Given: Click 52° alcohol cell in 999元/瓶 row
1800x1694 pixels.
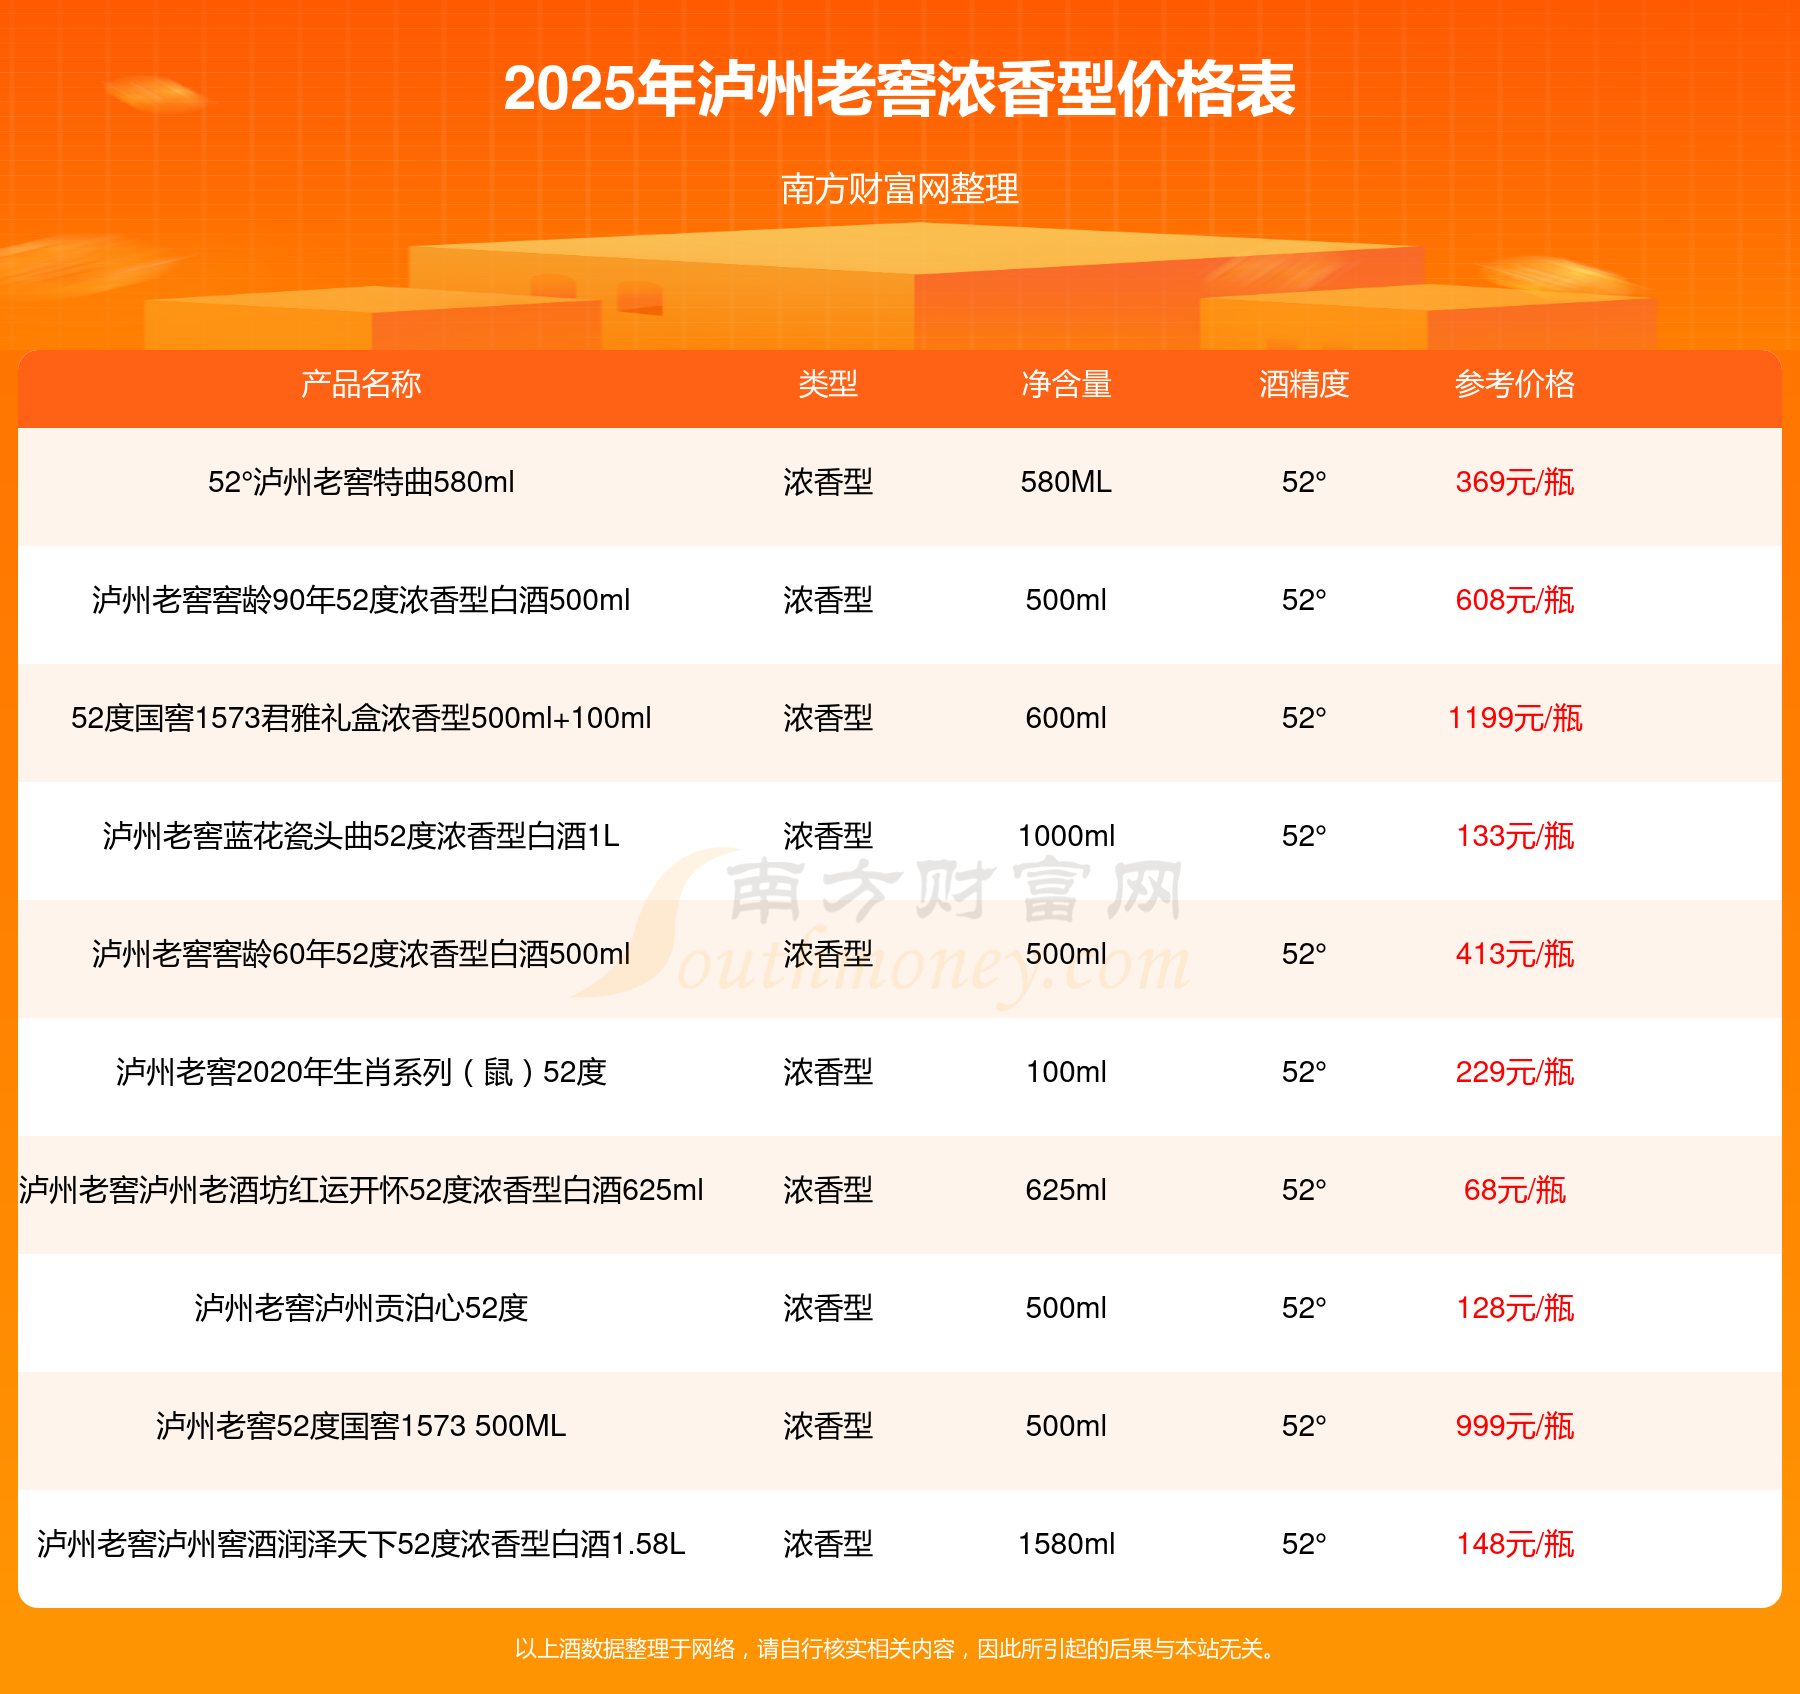Looking at the screenshot, I should click(x=1304, y=1426).
